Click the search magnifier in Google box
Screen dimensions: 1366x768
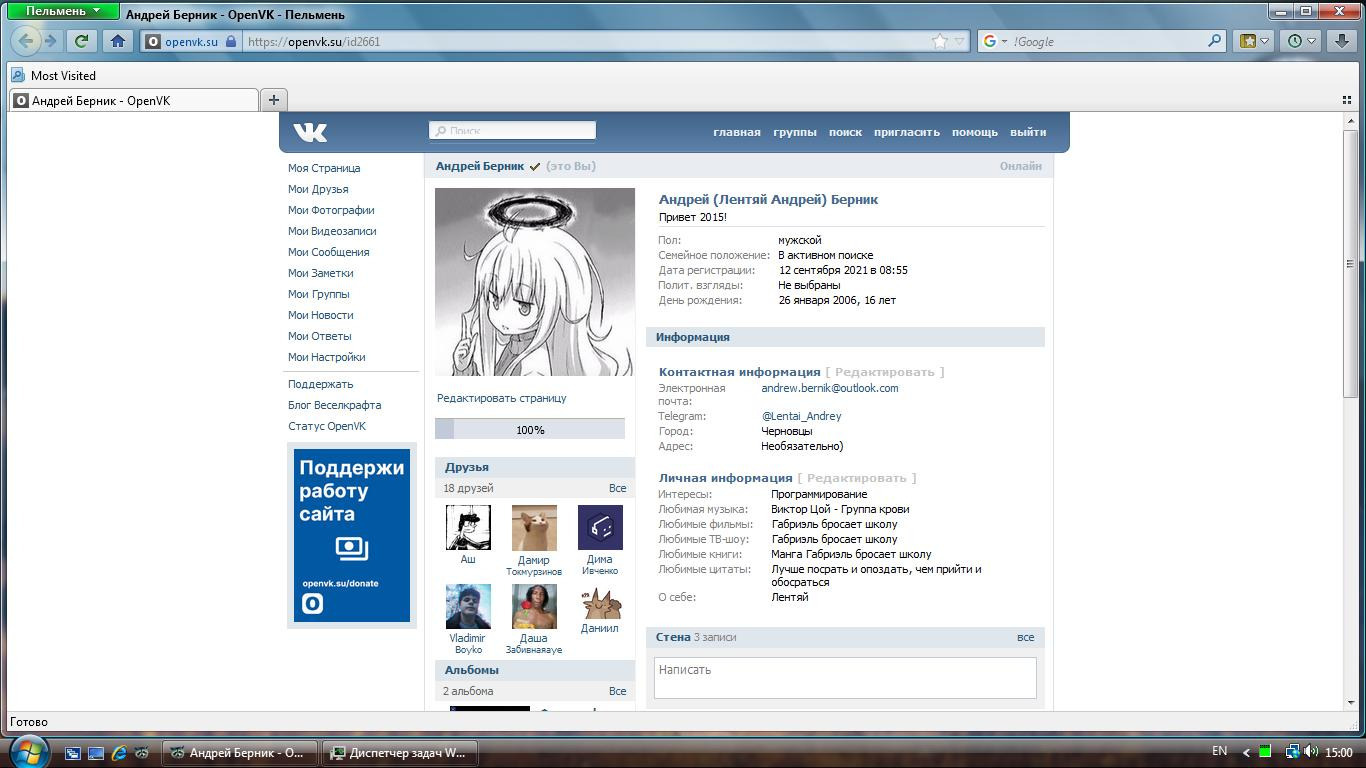(x=1215, y=41)
